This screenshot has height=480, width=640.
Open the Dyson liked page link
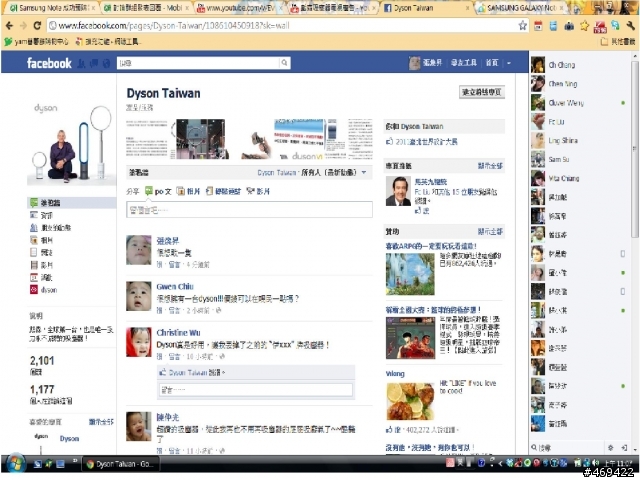(x=69, y=439)
